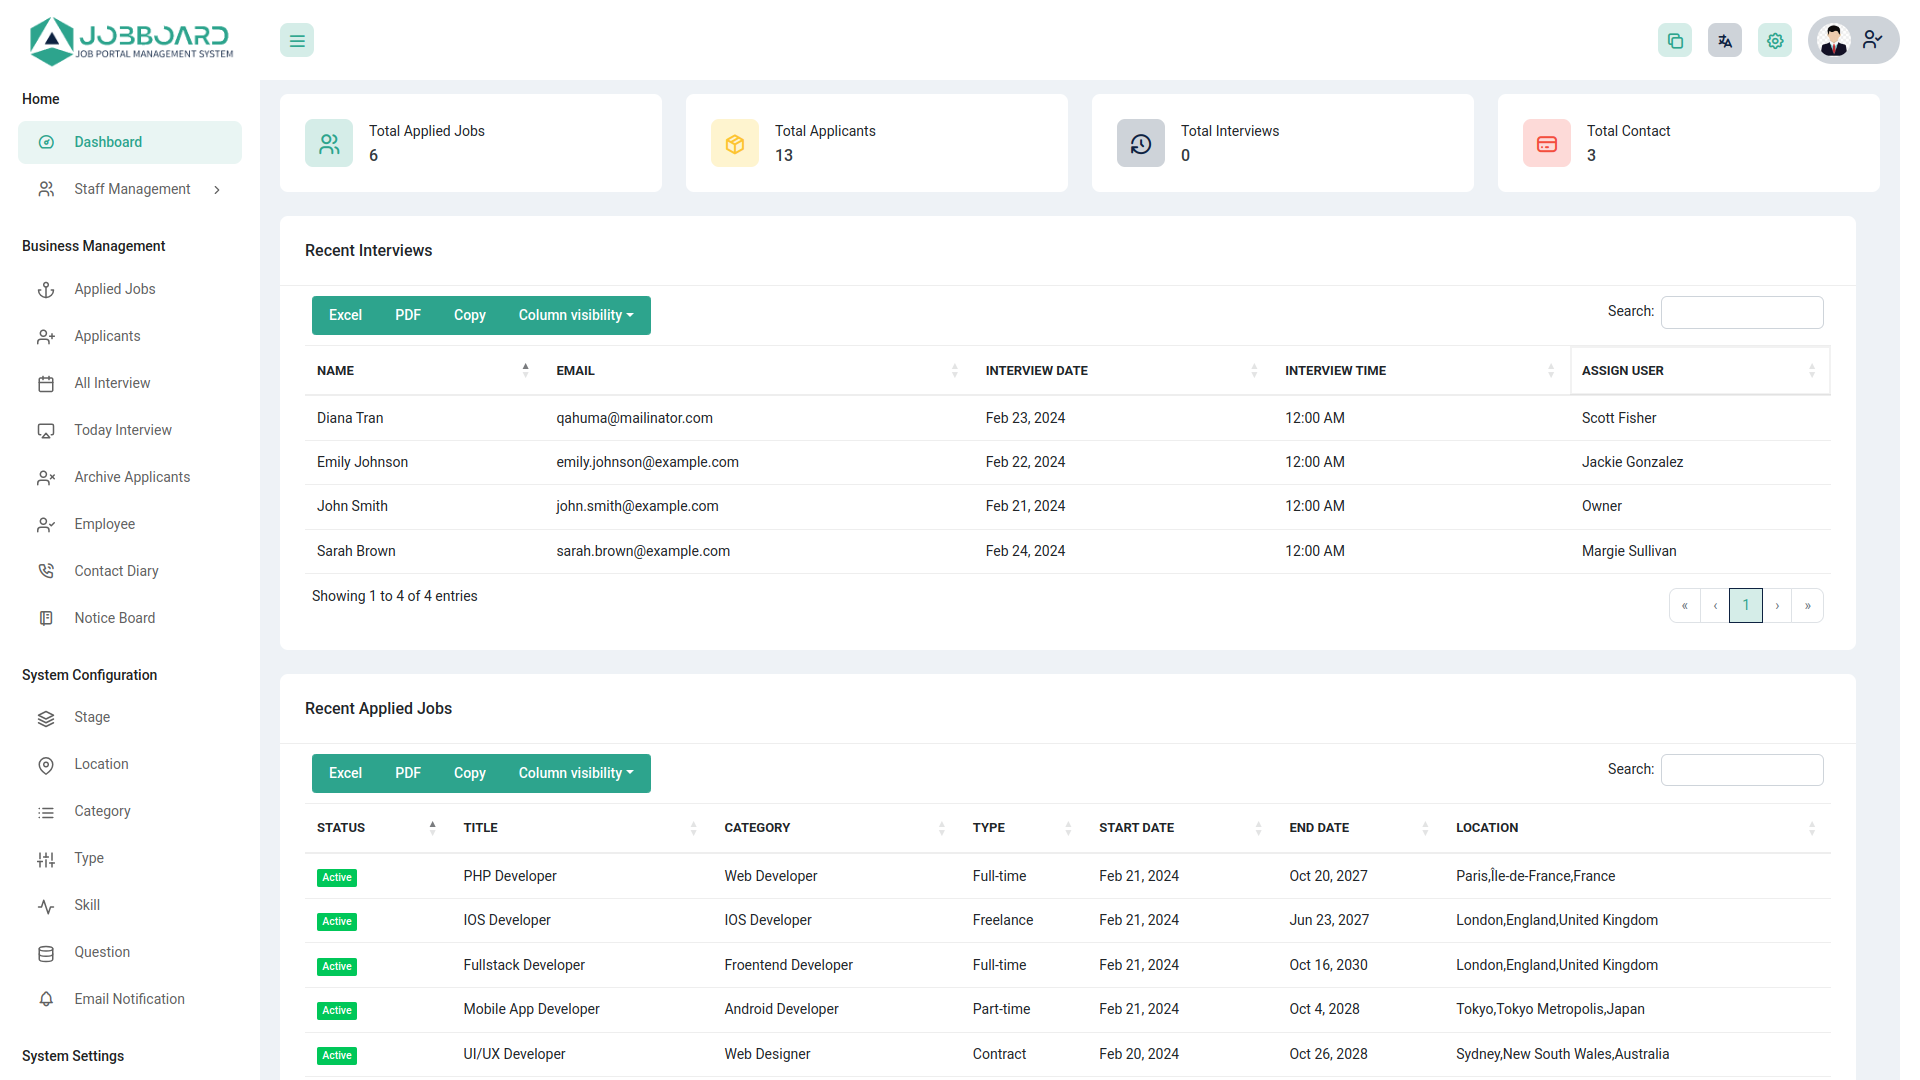Open the Email Notification bell icon
This screenshot has height=1080, width=1920.
pyautogui.click(x=46, y=998)
